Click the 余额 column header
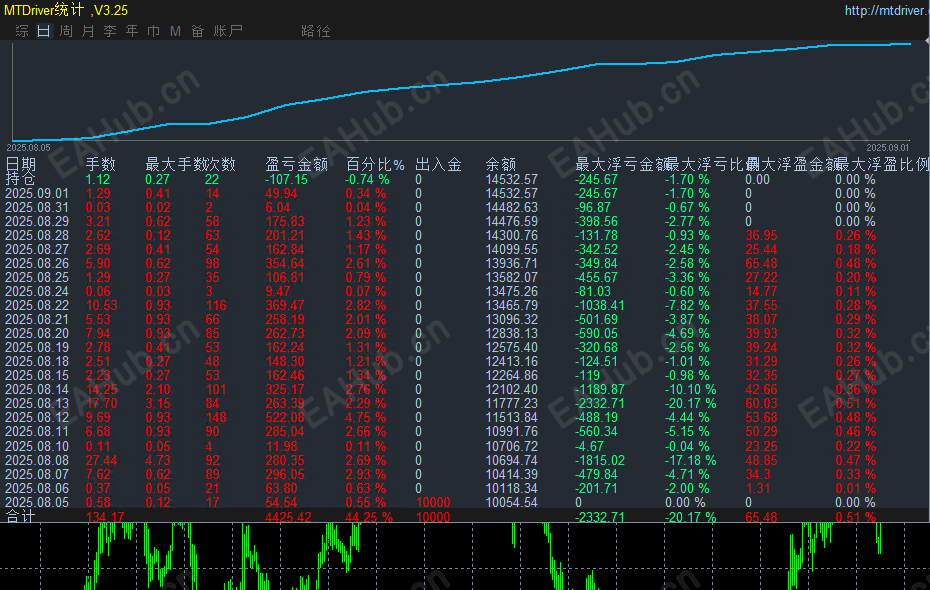 [x=501, y=164]
